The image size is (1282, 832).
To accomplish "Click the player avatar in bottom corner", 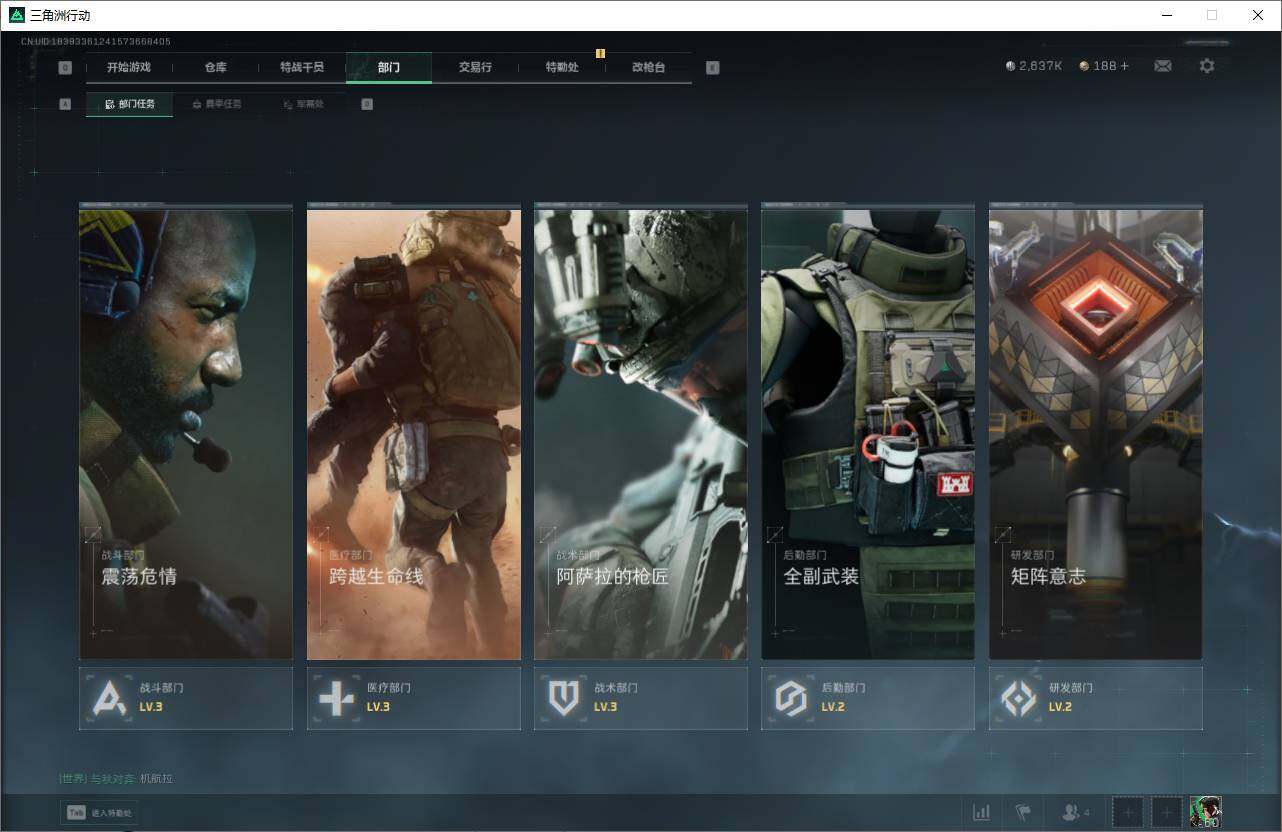I will pyautogui.click(x=1206, y=812).
